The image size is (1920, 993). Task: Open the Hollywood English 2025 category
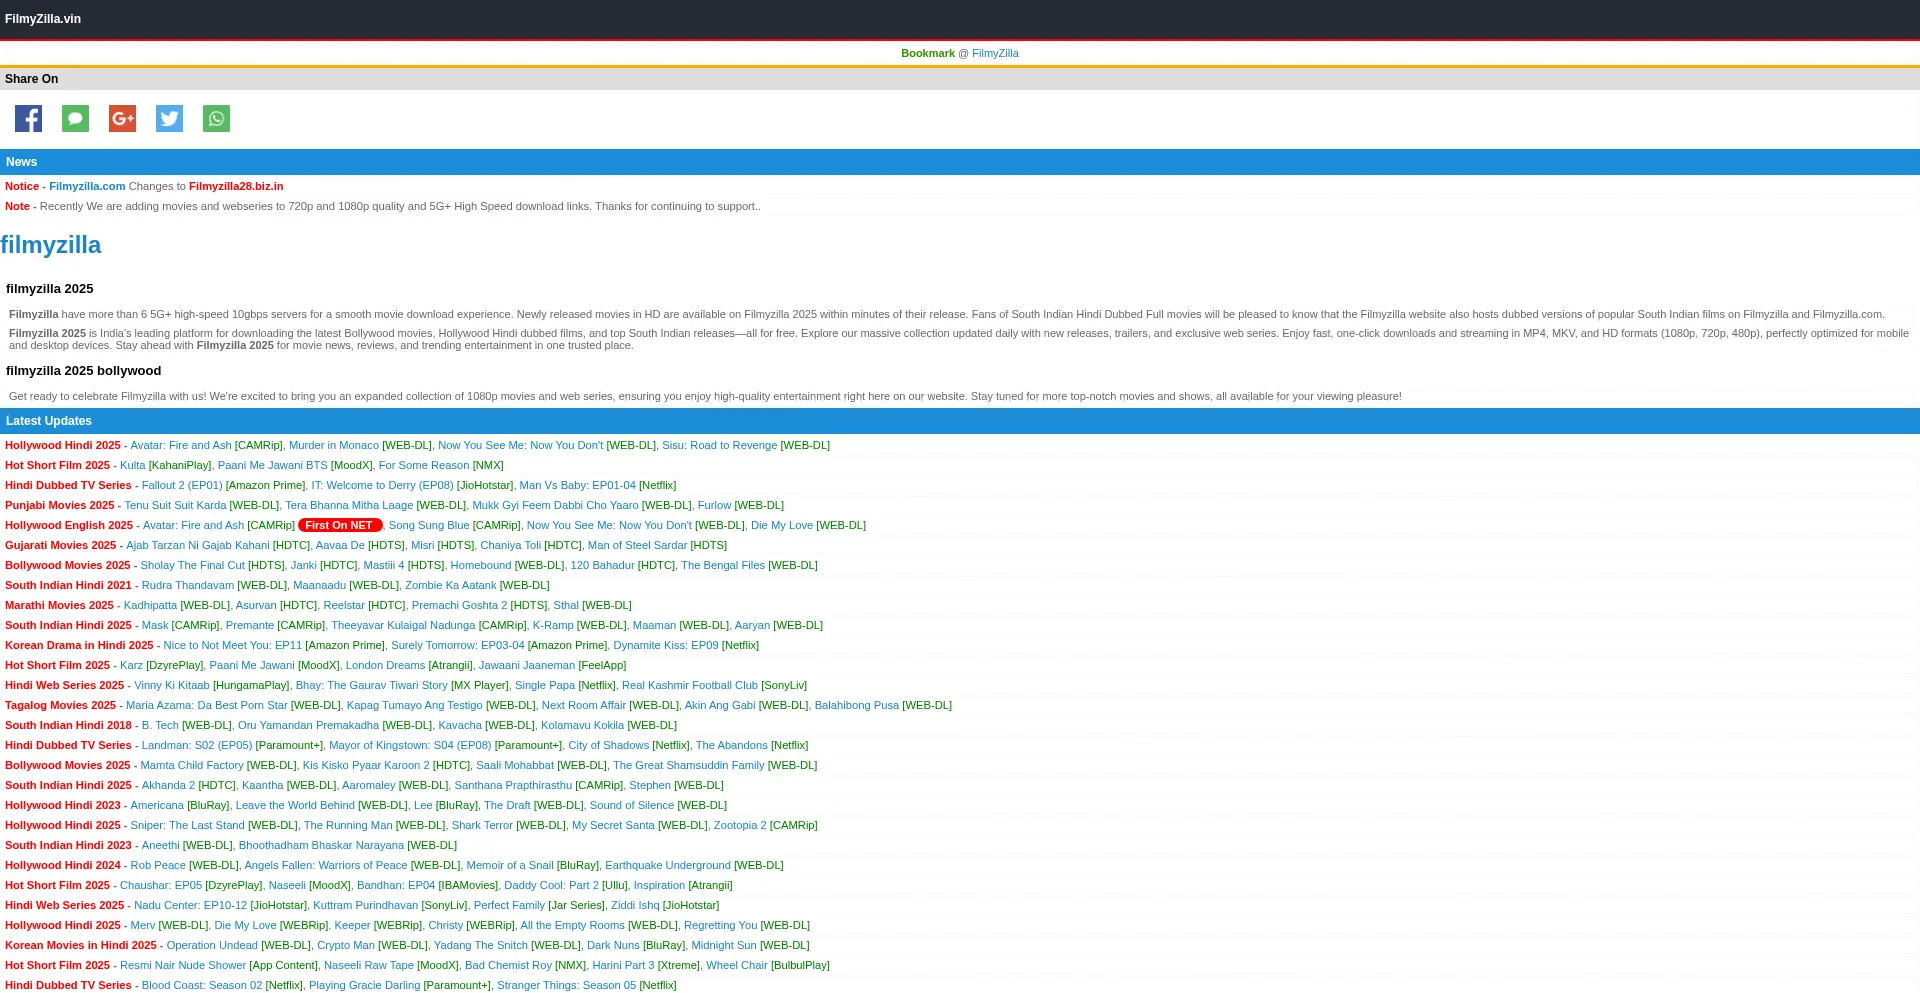[69, 526]
